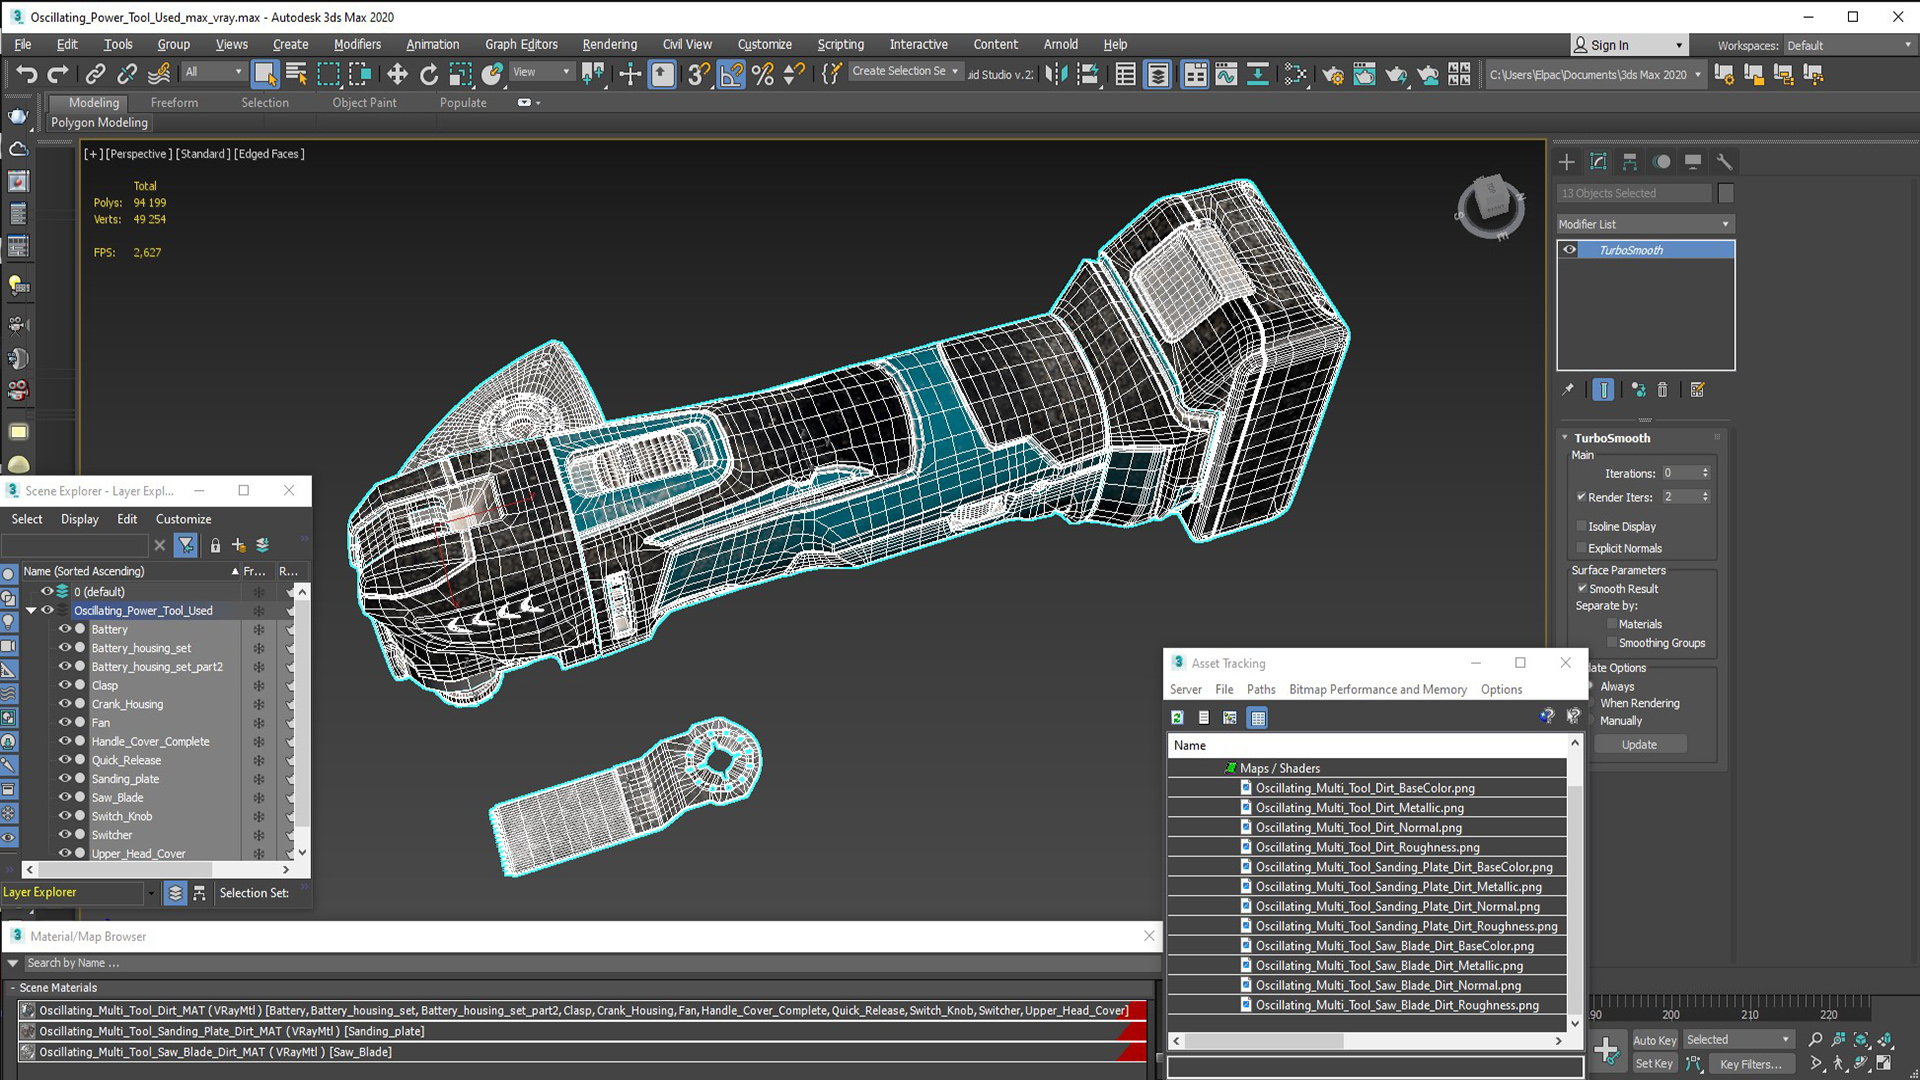Activate the Select and Rotate tool
Screen dimensions: 1920x1080
(x=429, y=74)
